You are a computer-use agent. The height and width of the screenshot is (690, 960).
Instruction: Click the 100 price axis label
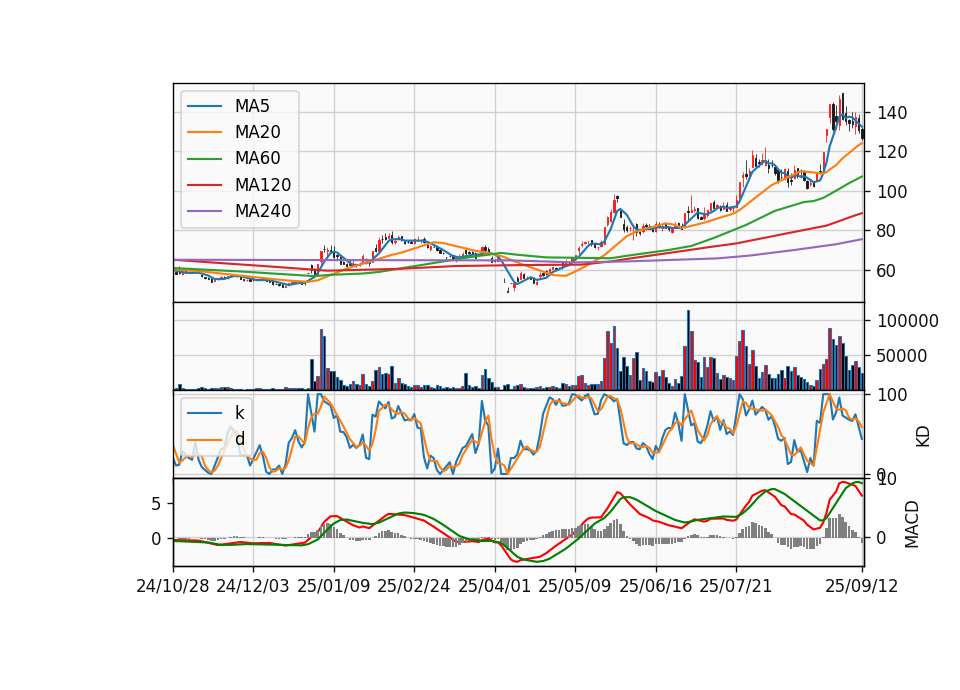[892, 192]
